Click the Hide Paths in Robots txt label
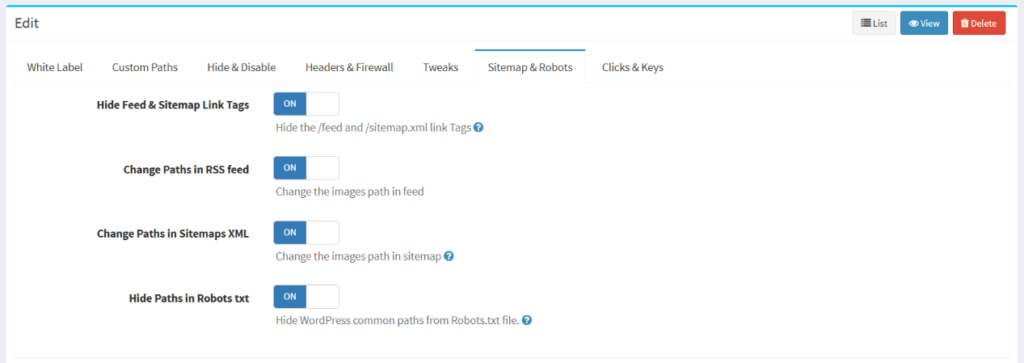The height and width of the screenshot is (363, 1024). pos(189,298)
